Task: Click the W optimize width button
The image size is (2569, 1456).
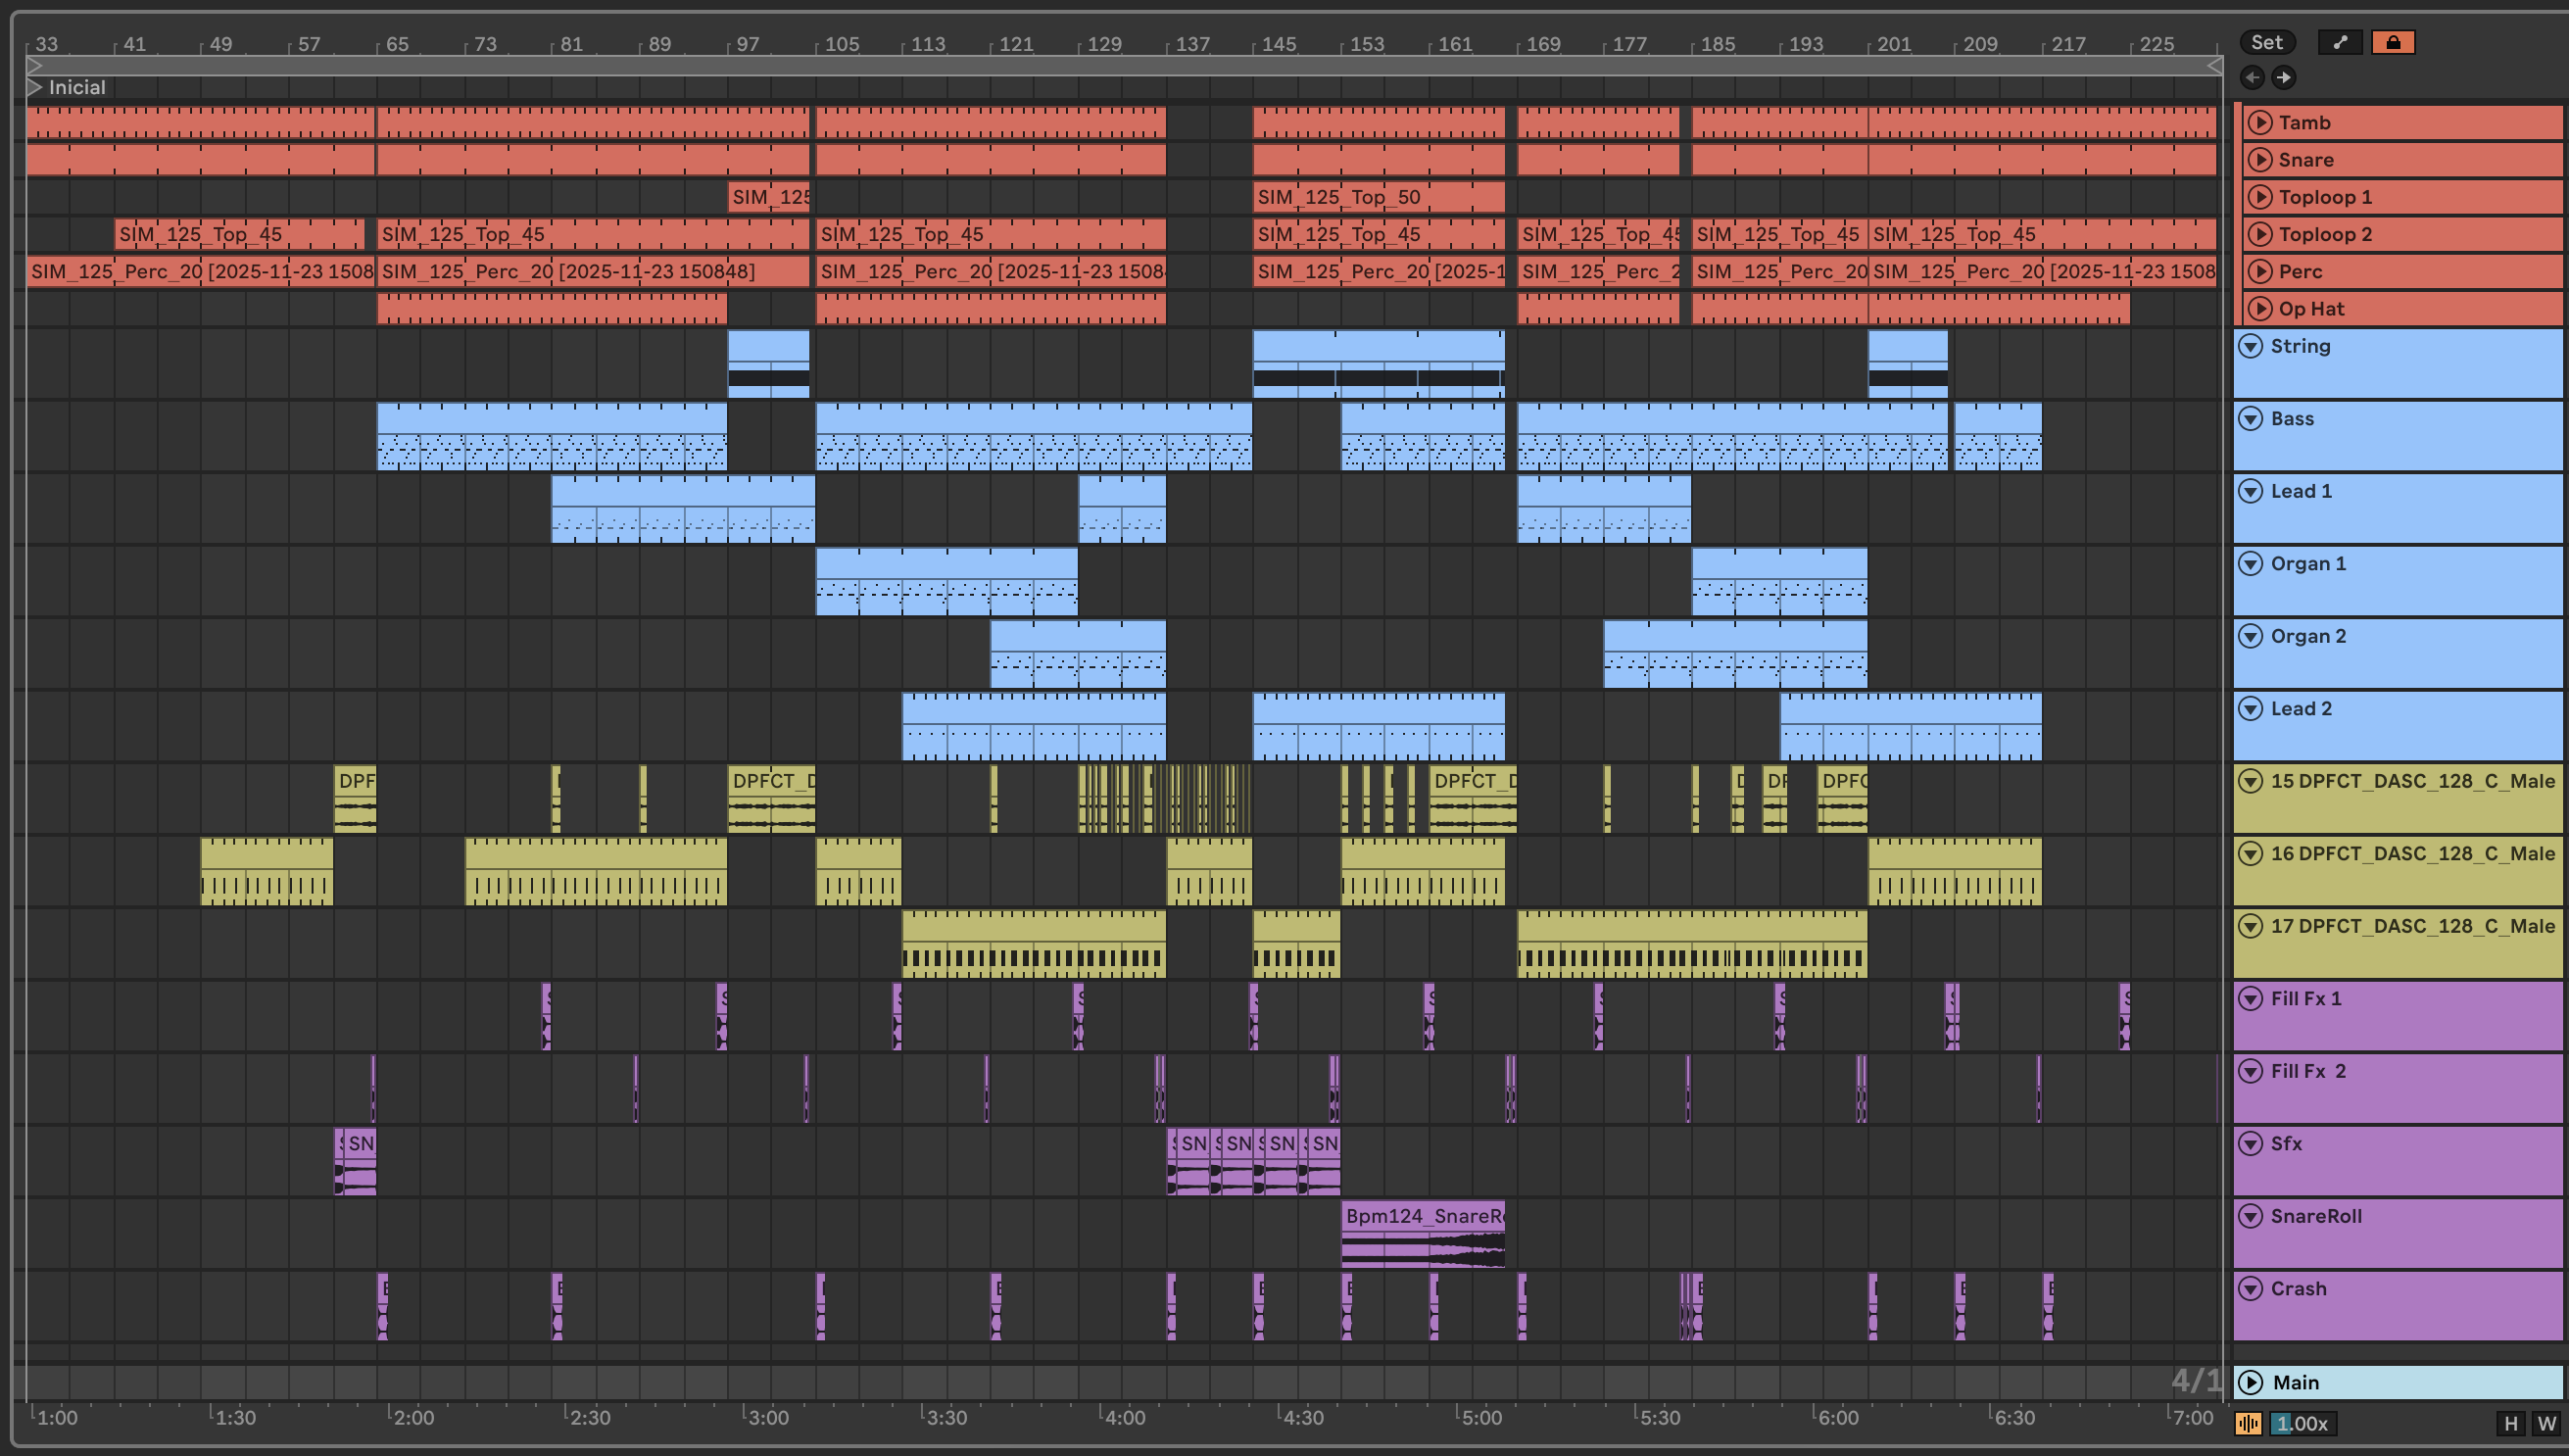Action: [x=2546, y=1423]
